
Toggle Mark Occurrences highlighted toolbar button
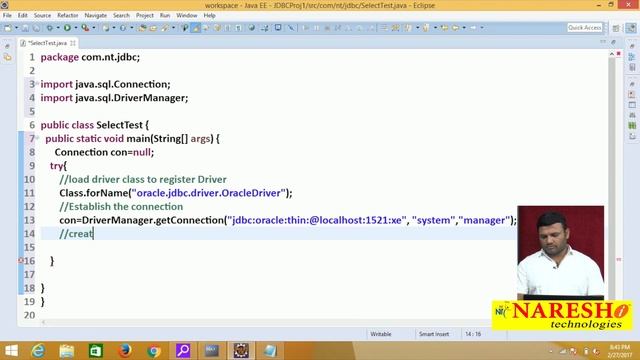click(x=196, y=28)
